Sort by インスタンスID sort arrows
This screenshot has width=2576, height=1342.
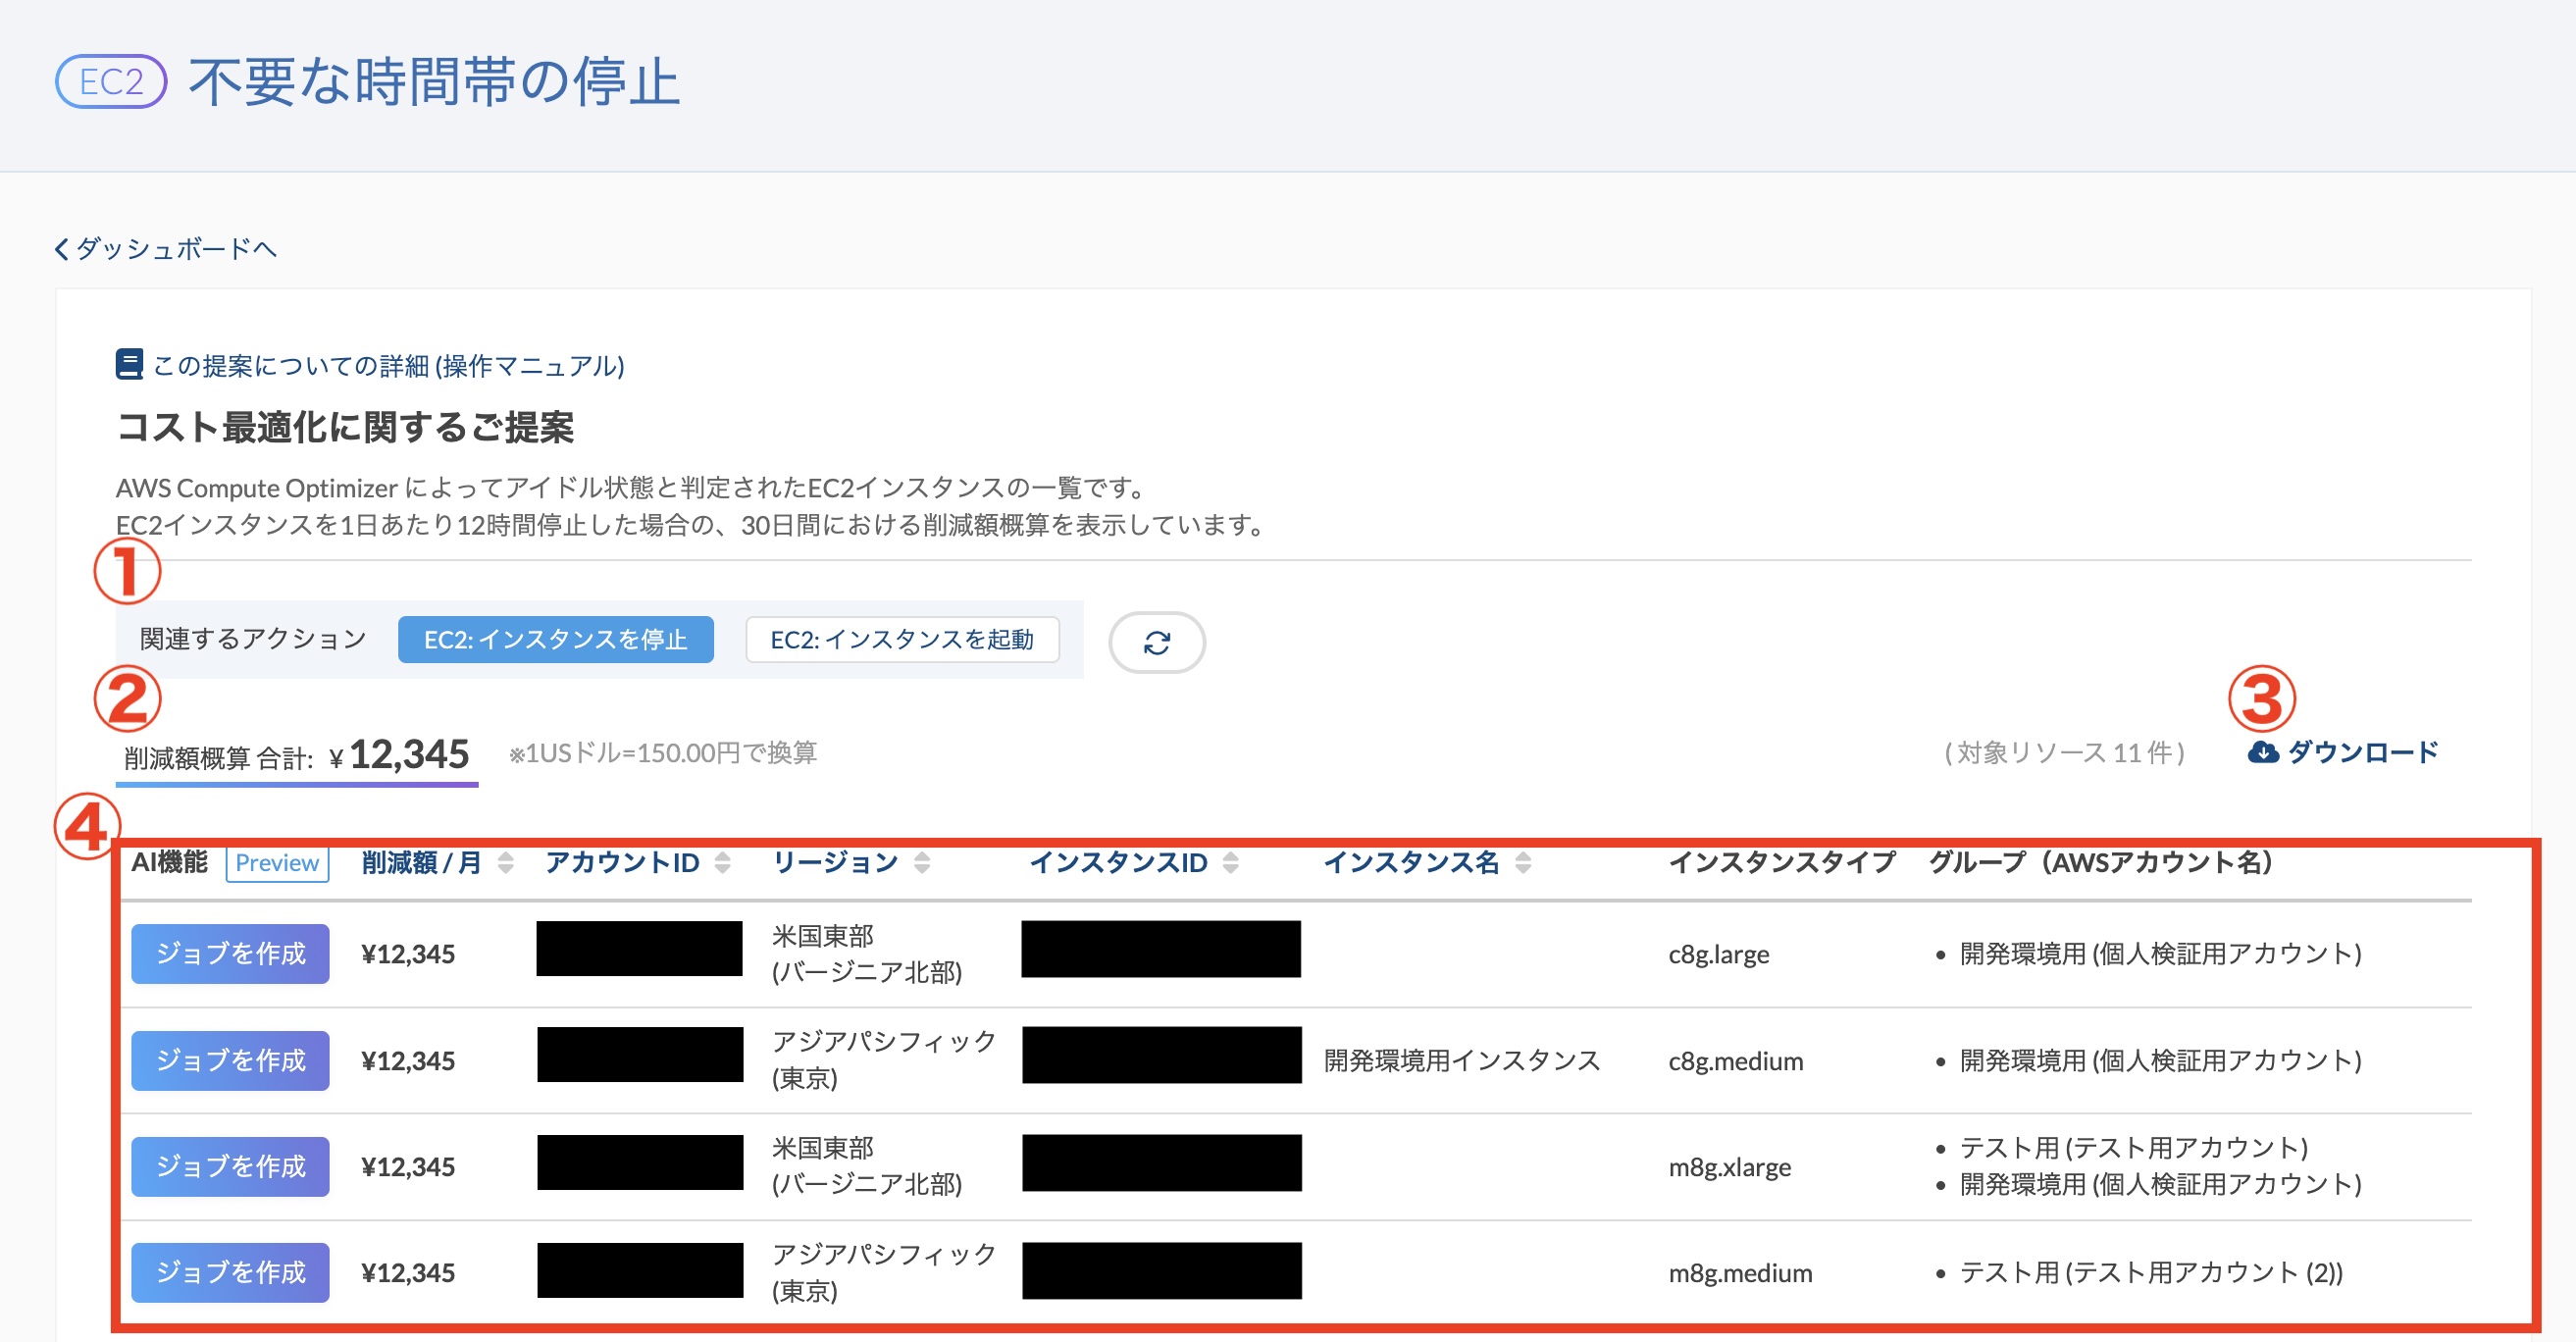(1231, 862)
